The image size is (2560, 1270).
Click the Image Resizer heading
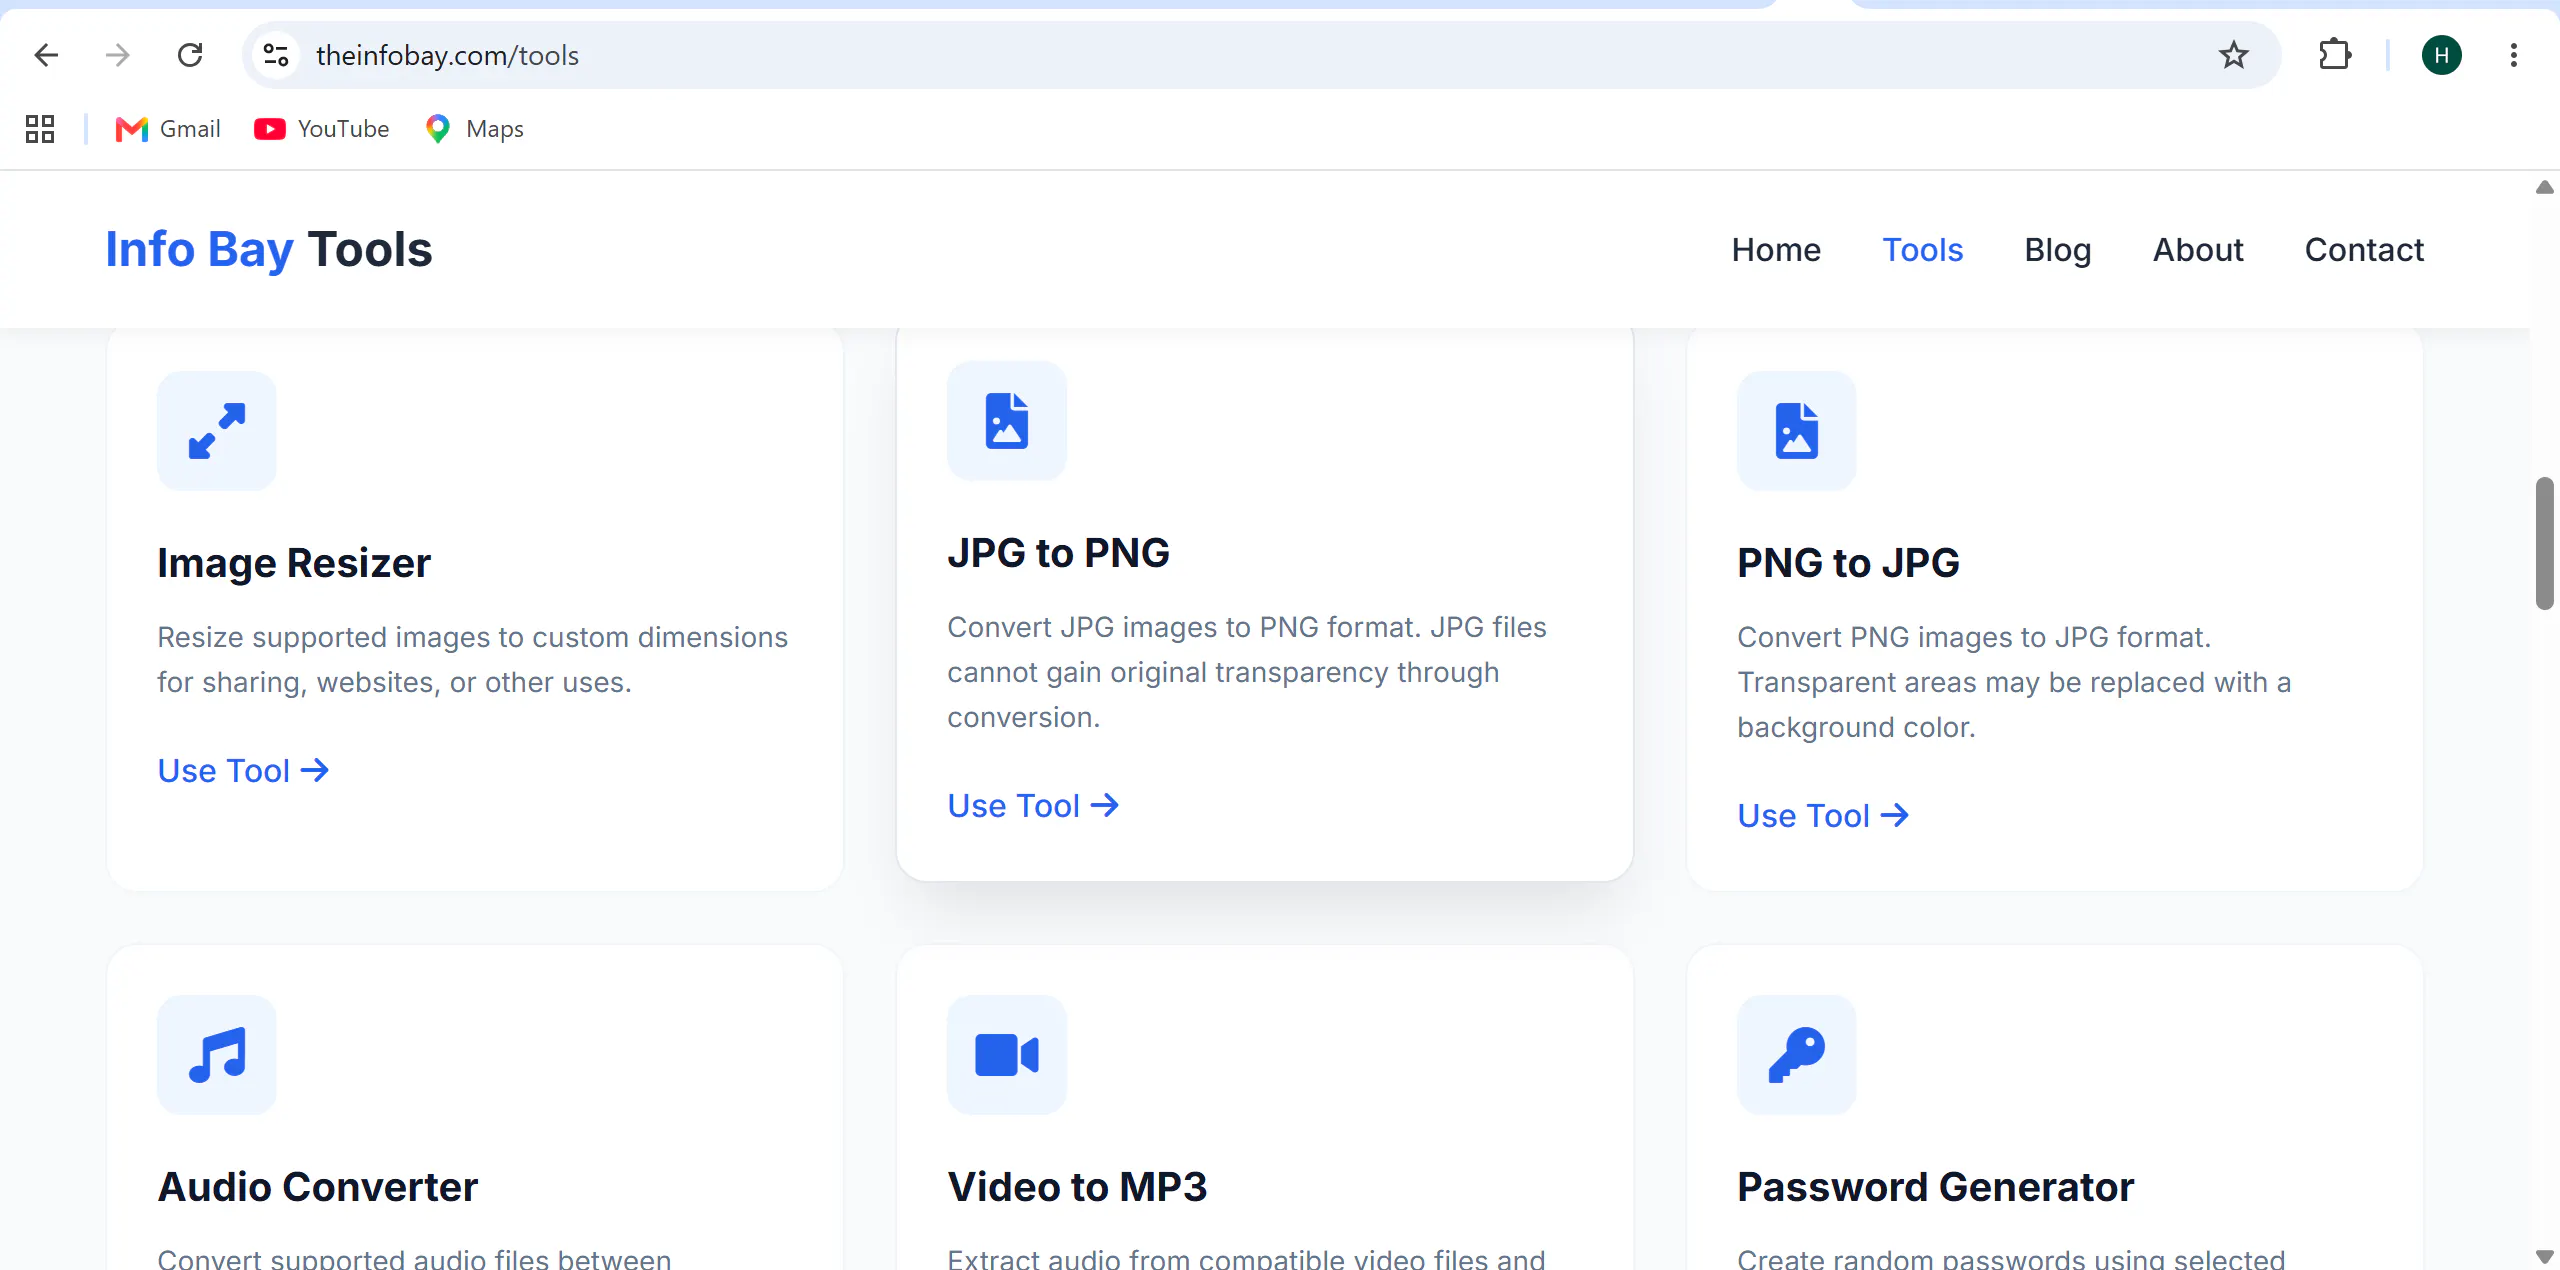coord(294,564)
